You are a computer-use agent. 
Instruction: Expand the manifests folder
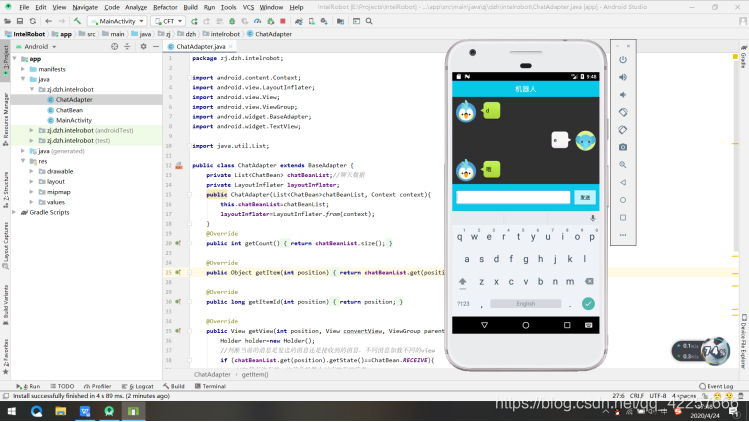(x=23, y=69)
